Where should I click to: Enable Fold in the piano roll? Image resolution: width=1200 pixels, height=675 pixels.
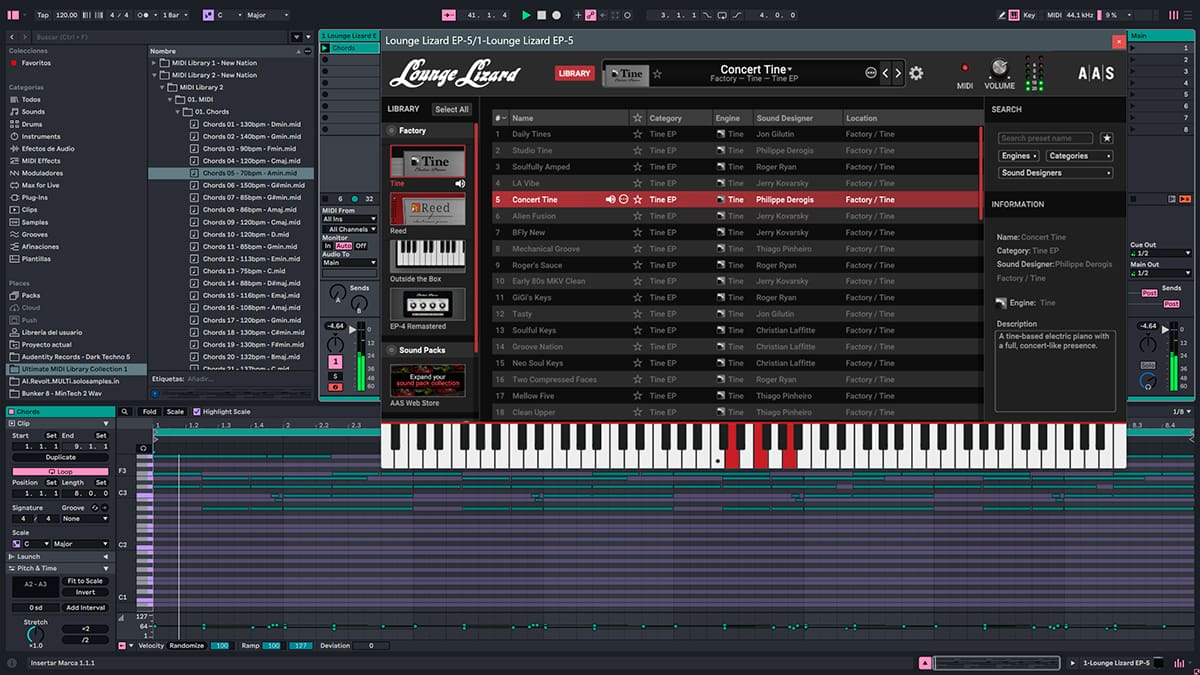coord(149,412)
